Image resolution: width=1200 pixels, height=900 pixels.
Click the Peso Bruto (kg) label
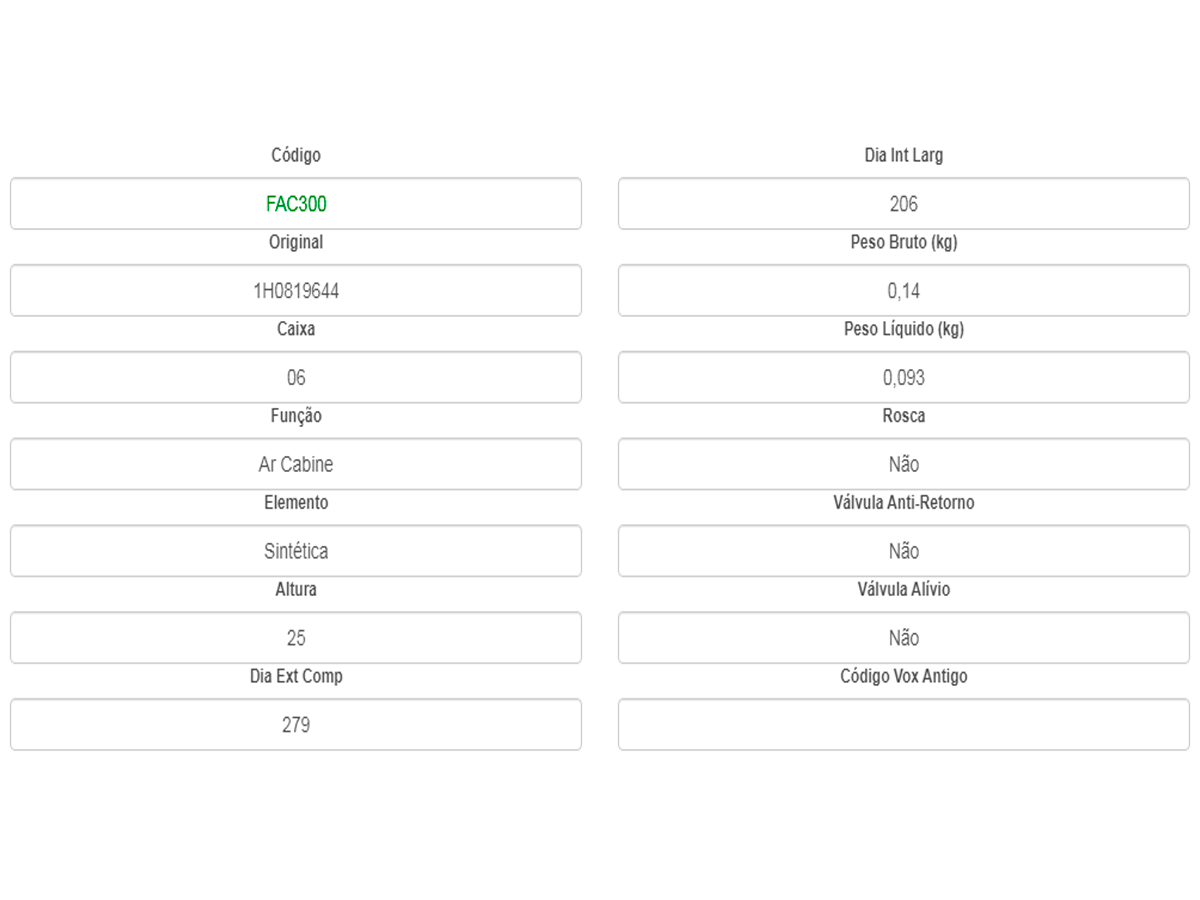click(x=904, y=242)
